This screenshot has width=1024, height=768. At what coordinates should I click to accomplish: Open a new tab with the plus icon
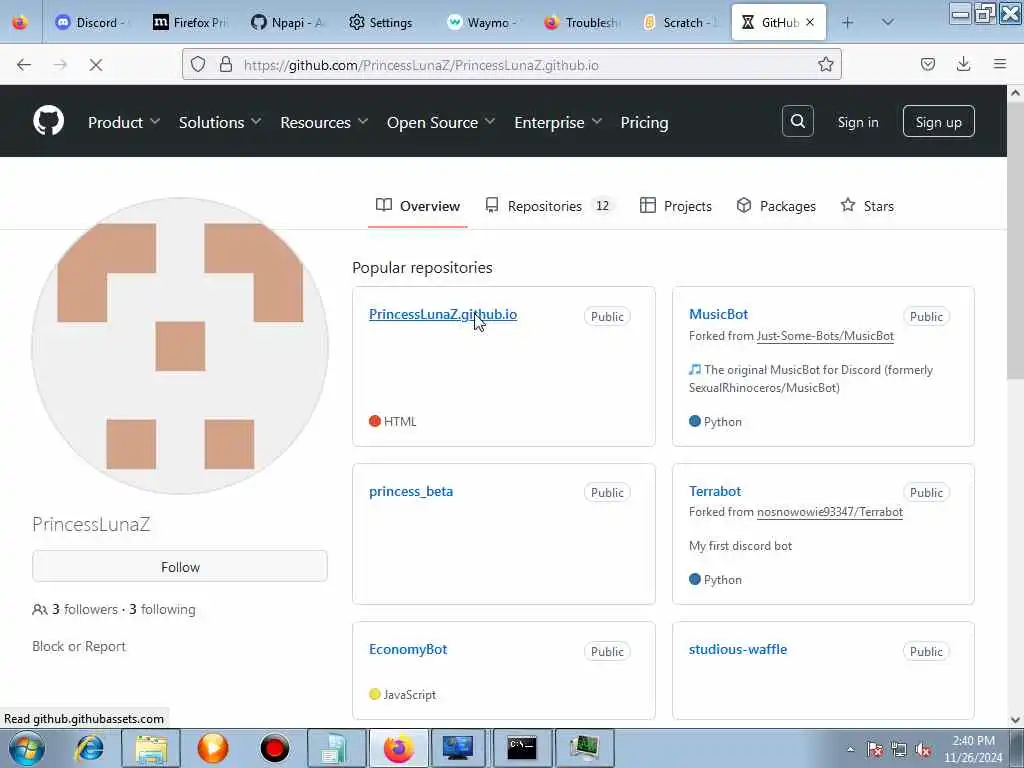pyautogui.click(x=847, y=22)
